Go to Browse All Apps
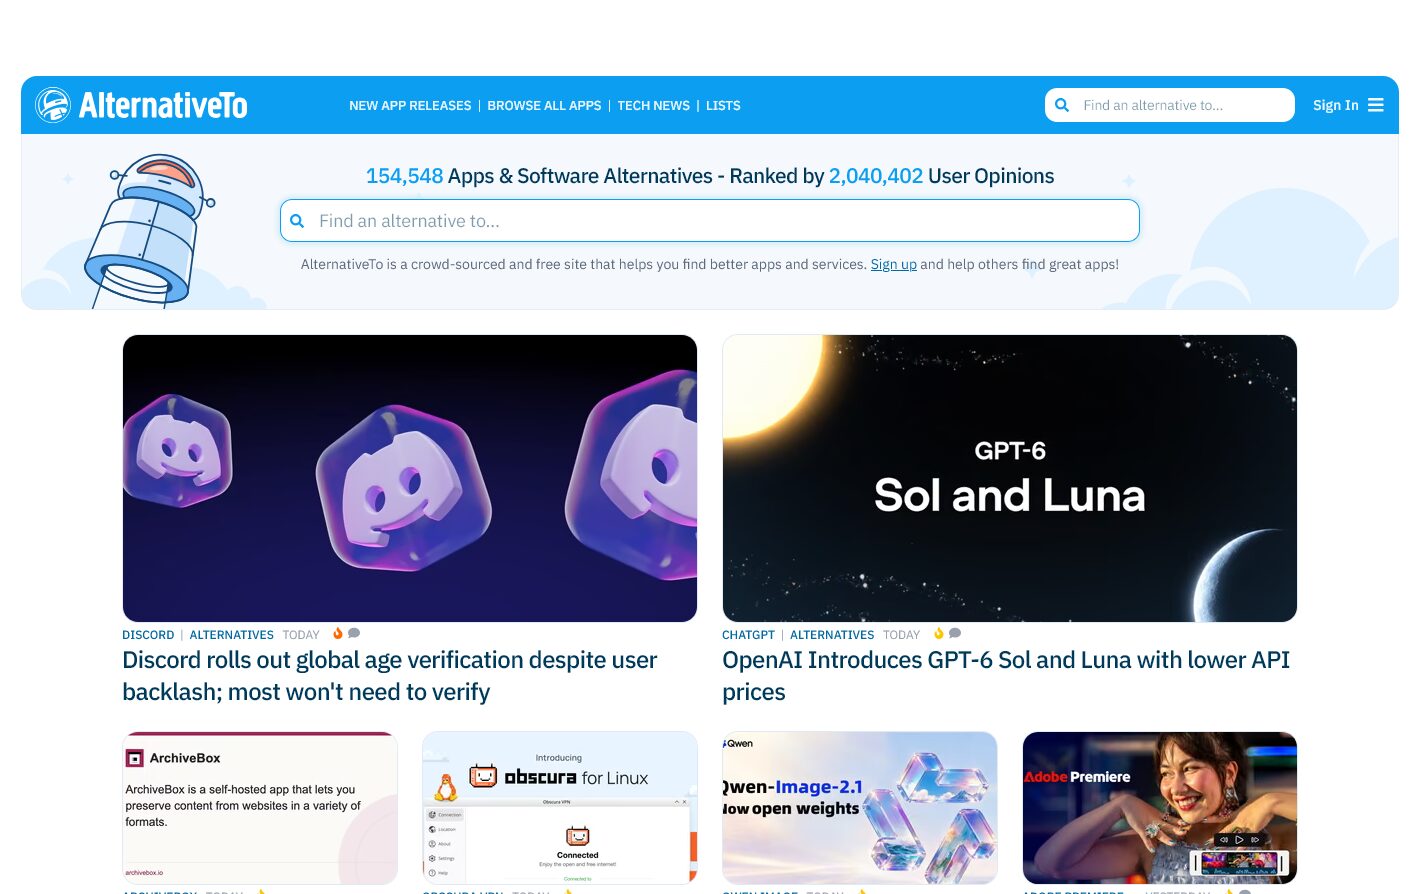This screenshot has height=894, width=1420. click(x=544, y=105)
